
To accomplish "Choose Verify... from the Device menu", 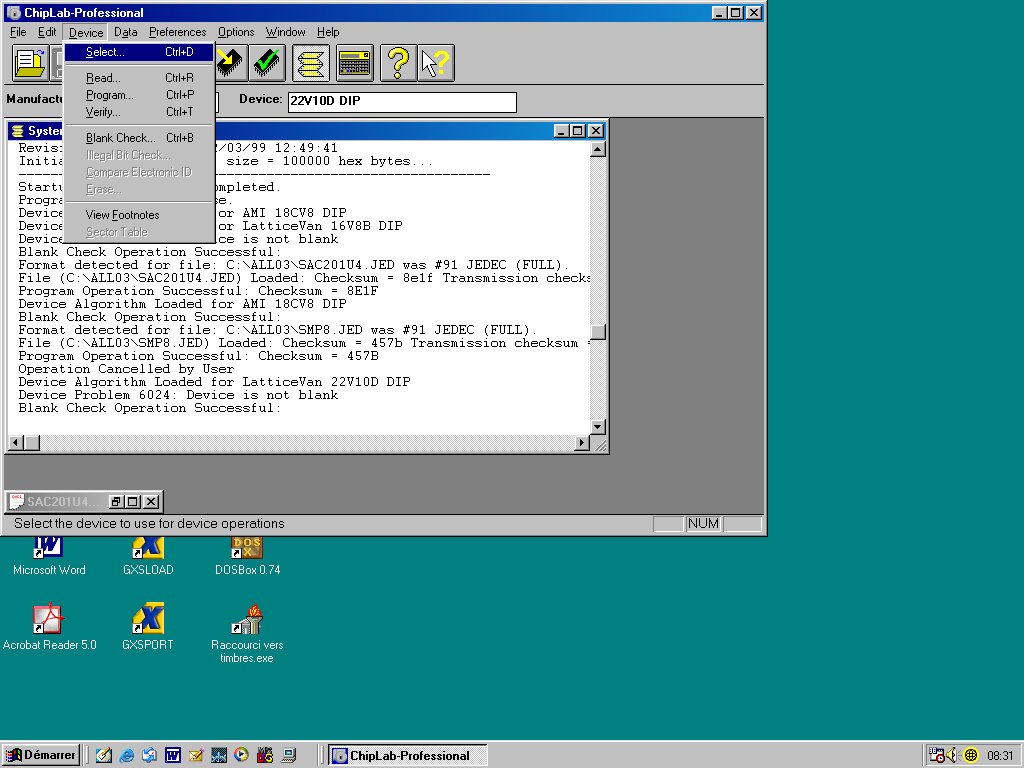I will tap(139, 112).
